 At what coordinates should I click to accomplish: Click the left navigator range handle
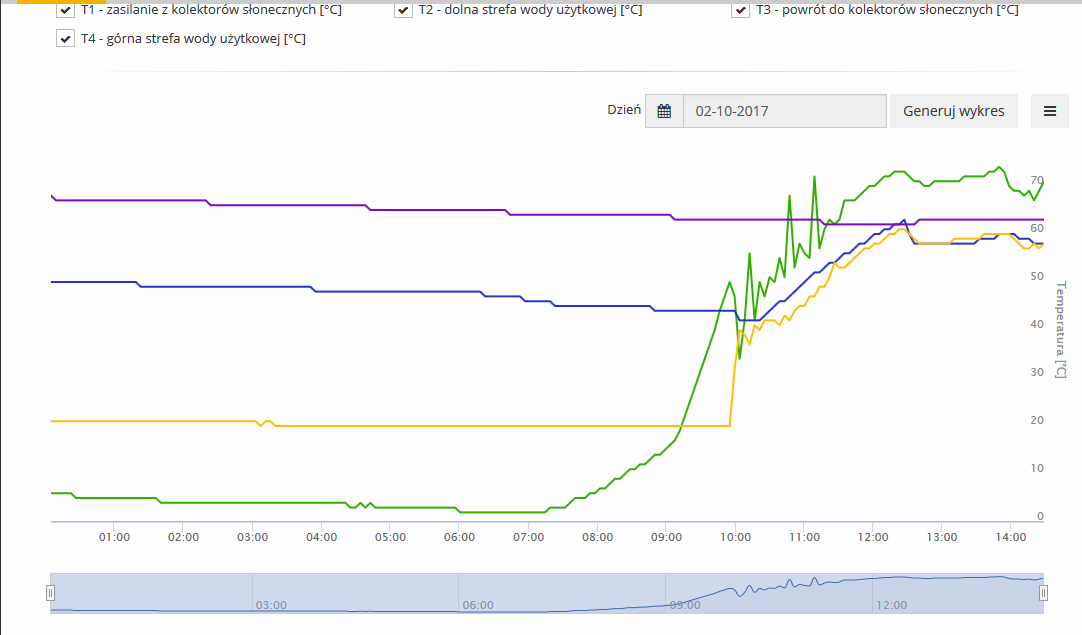click(50, 593)
